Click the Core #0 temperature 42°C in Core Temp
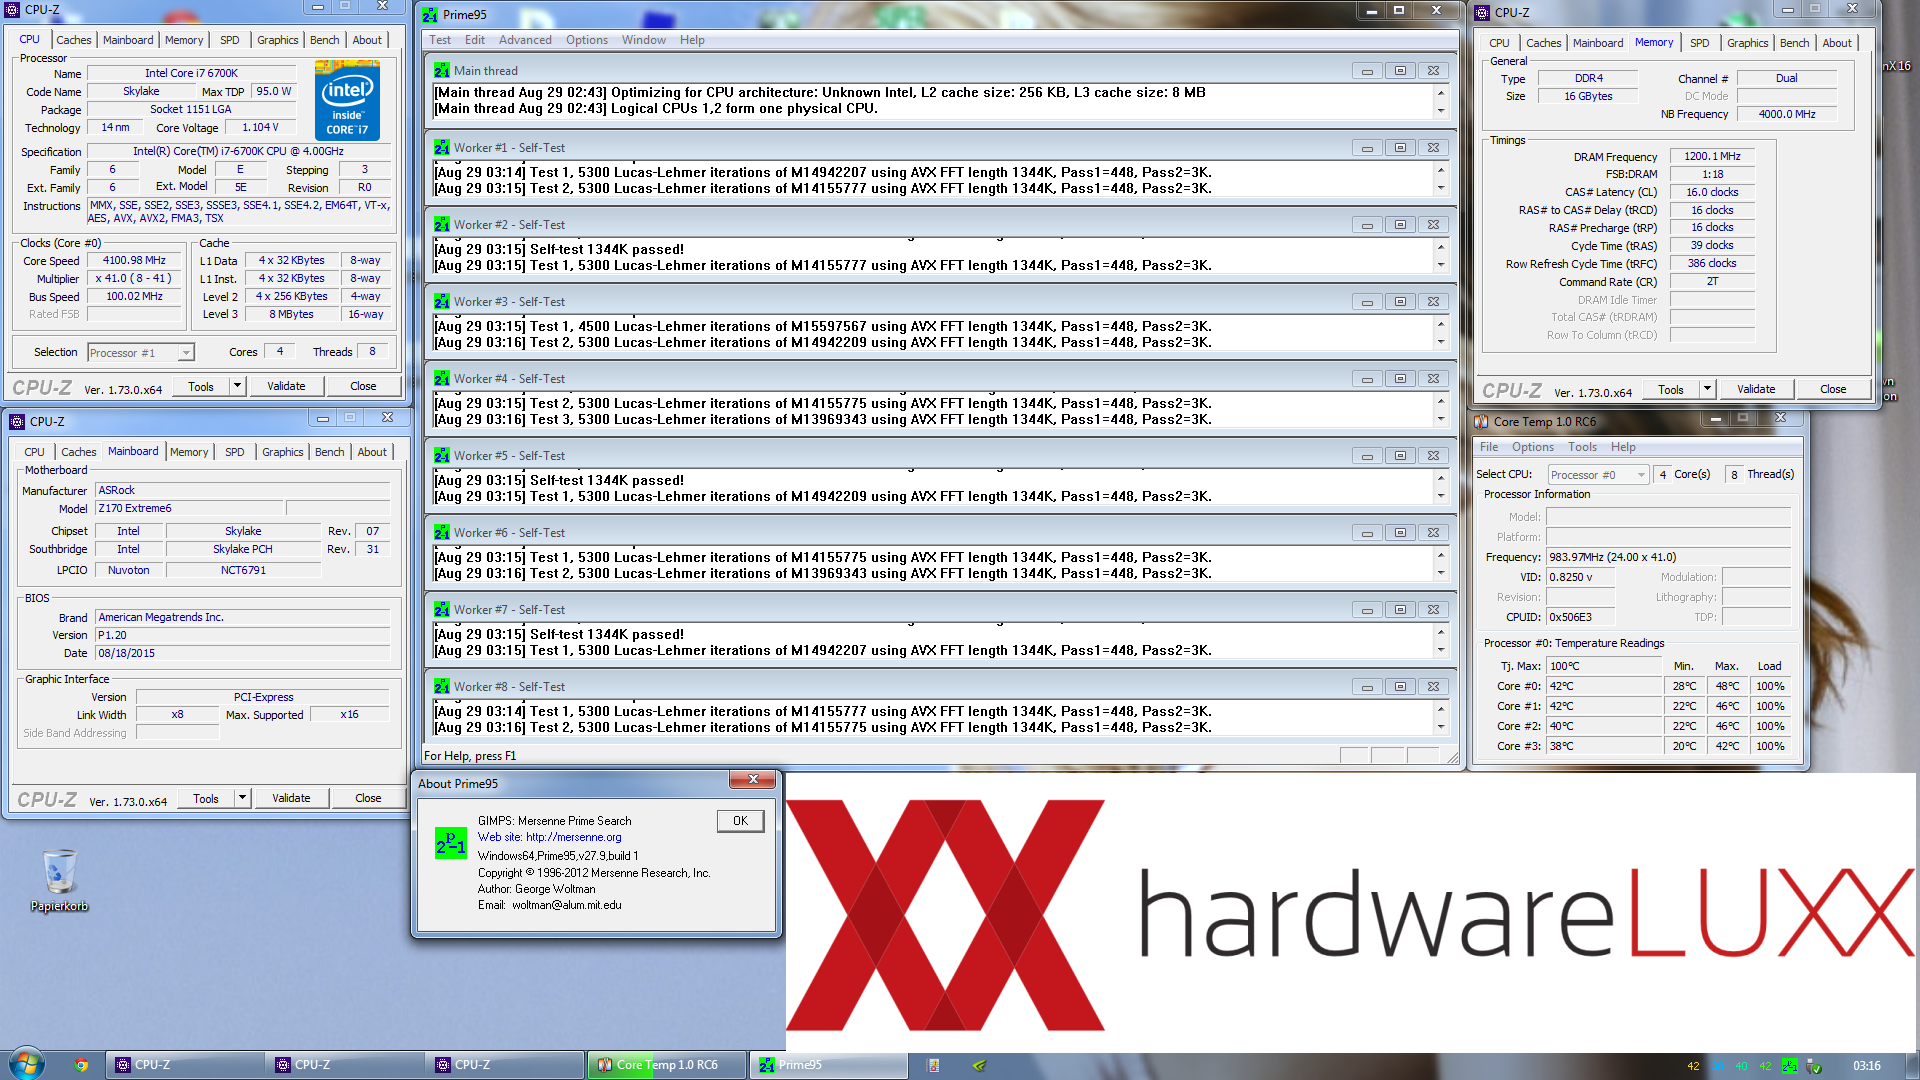Viewport: 1920px width, 1080px height. tap(1603, 686)
